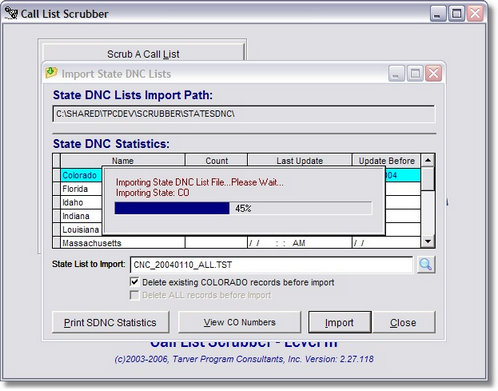Select the row marker next to Colorado
This screenshot has height=391, width=498.
pyautogui.click(x=56, y=175)
